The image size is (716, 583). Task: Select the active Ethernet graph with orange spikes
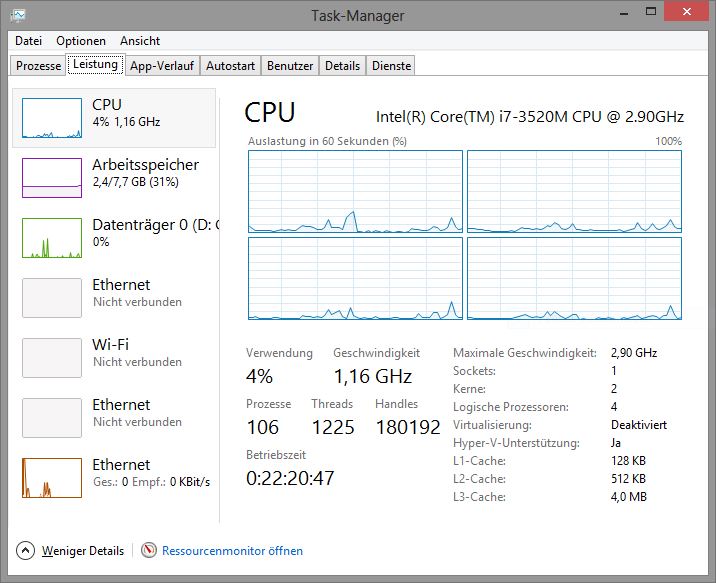pos(52,478)
